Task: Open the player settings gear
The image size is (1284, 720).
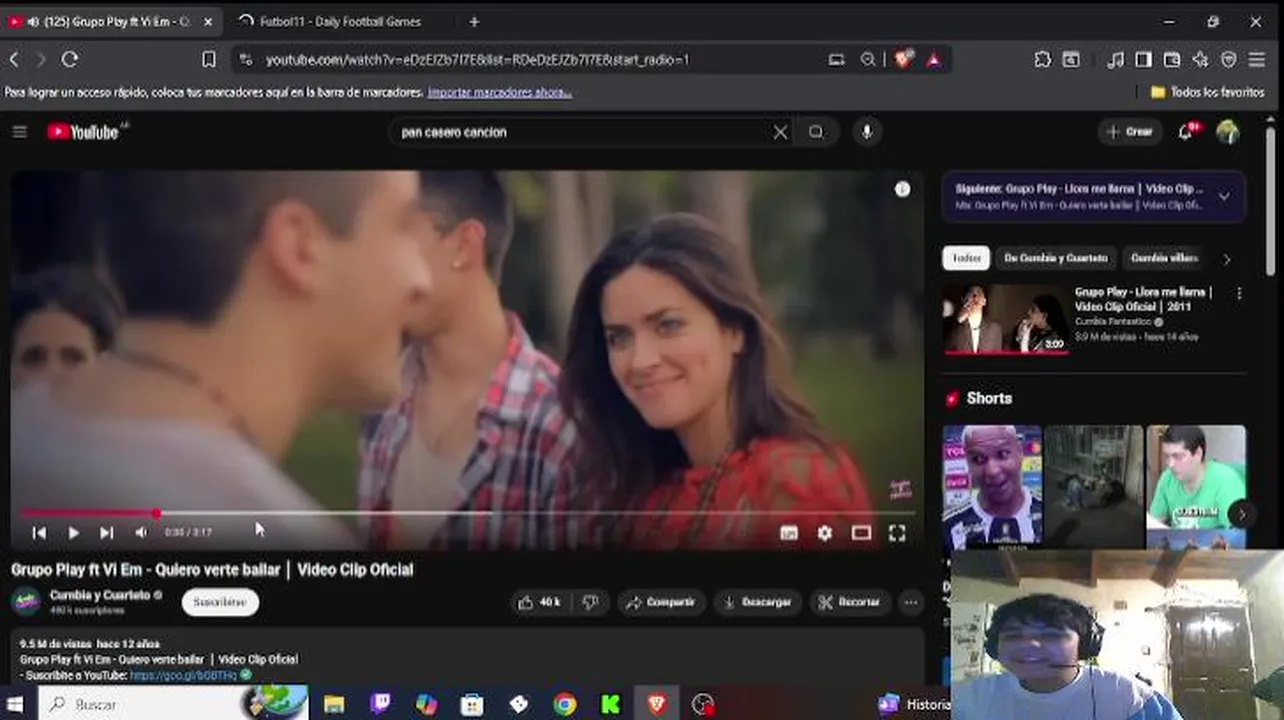Action: click(x=824, y=533)
